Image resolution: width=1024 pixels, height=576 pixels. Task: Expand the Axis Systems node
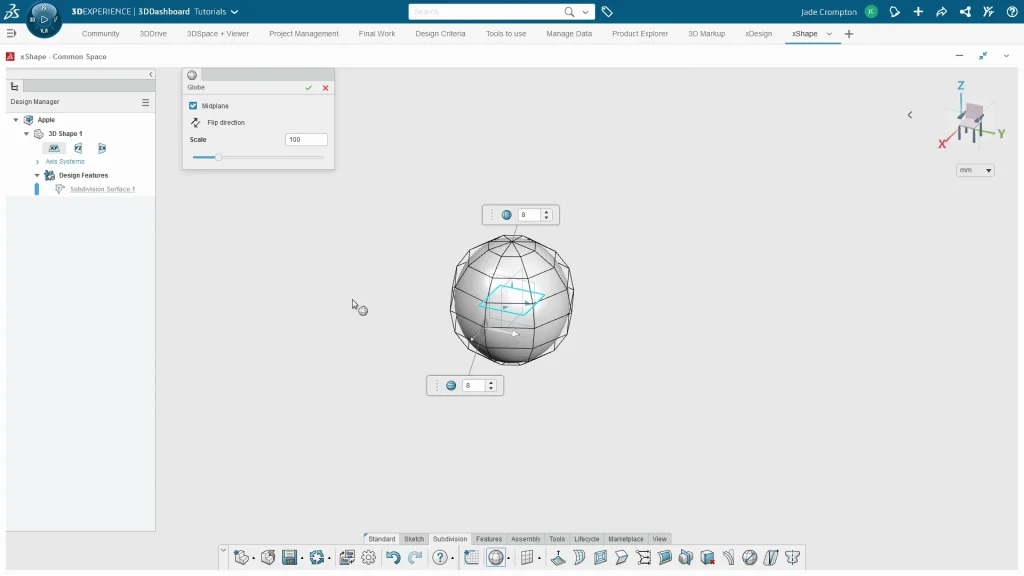coord(37,162)
